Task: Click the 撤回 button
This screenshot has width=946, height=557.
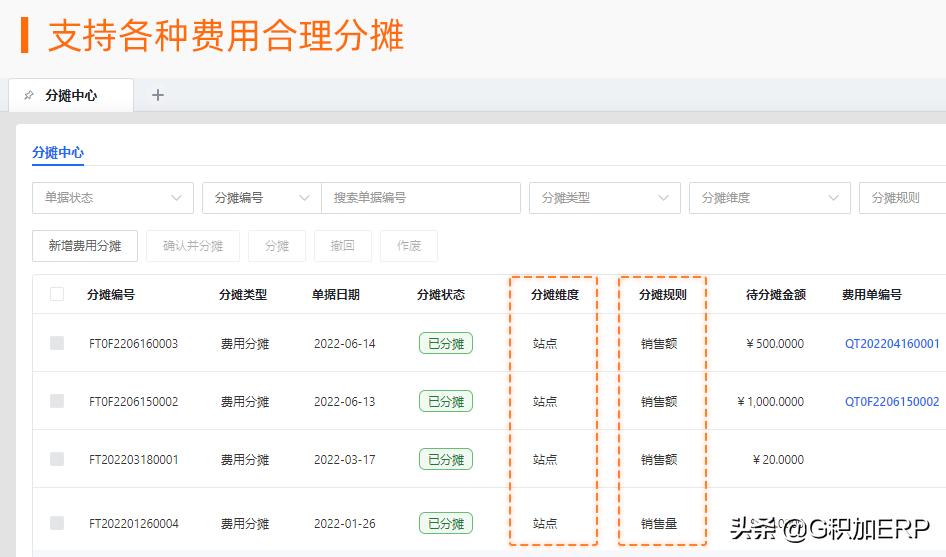Action: pos(343,246)
